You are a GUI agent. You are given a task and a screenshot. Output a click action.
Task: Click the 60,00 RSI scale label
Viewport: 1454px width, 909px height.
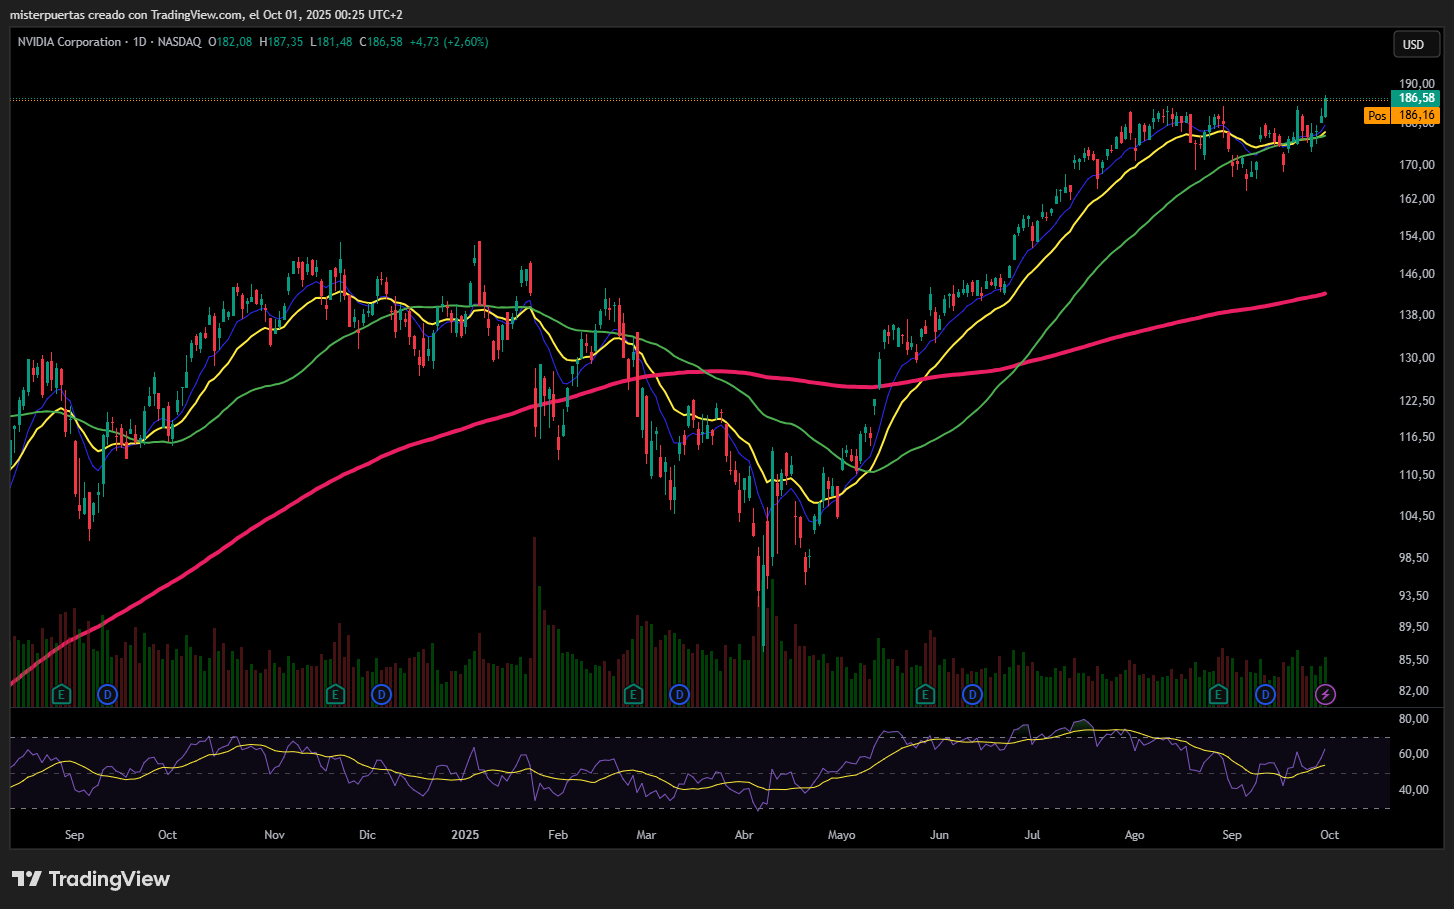[1413, 754]
